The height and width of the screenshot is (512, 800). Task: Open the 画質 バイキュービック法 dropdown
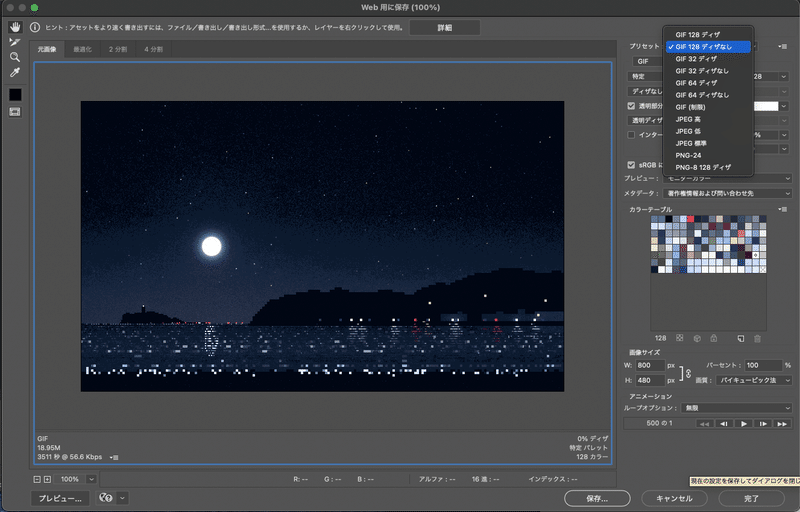tap(754, 380)
